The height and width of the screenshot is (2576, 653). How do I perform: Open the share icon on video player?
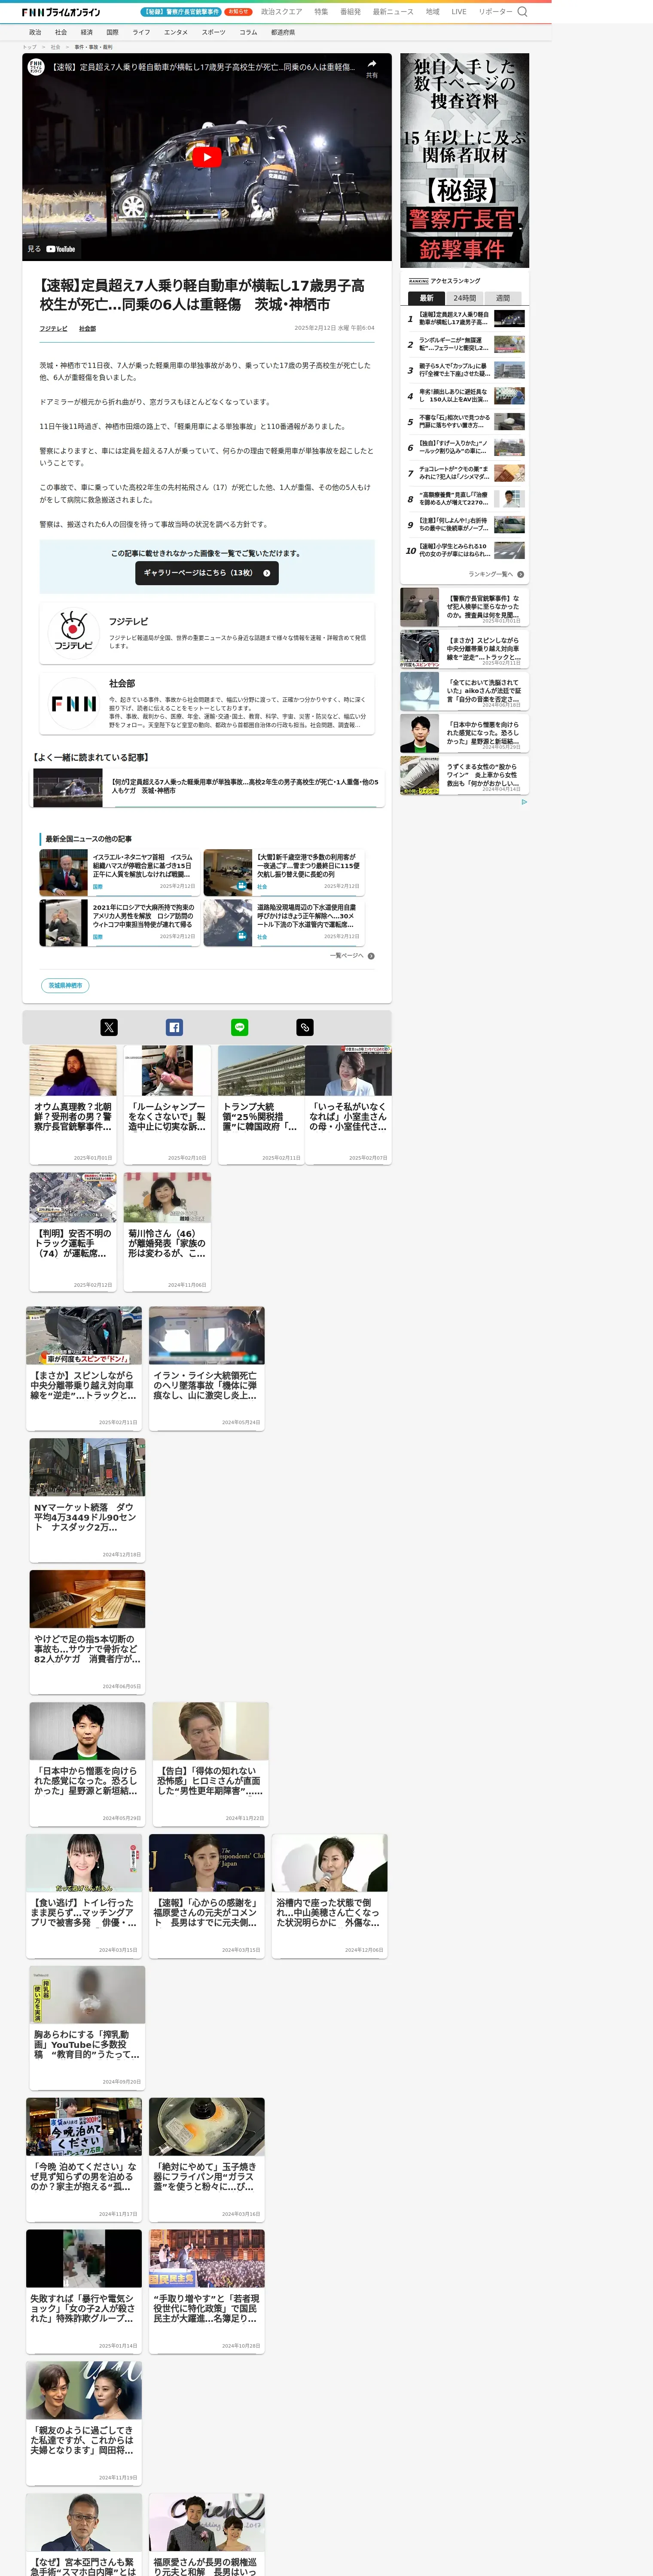pos(372,68)
